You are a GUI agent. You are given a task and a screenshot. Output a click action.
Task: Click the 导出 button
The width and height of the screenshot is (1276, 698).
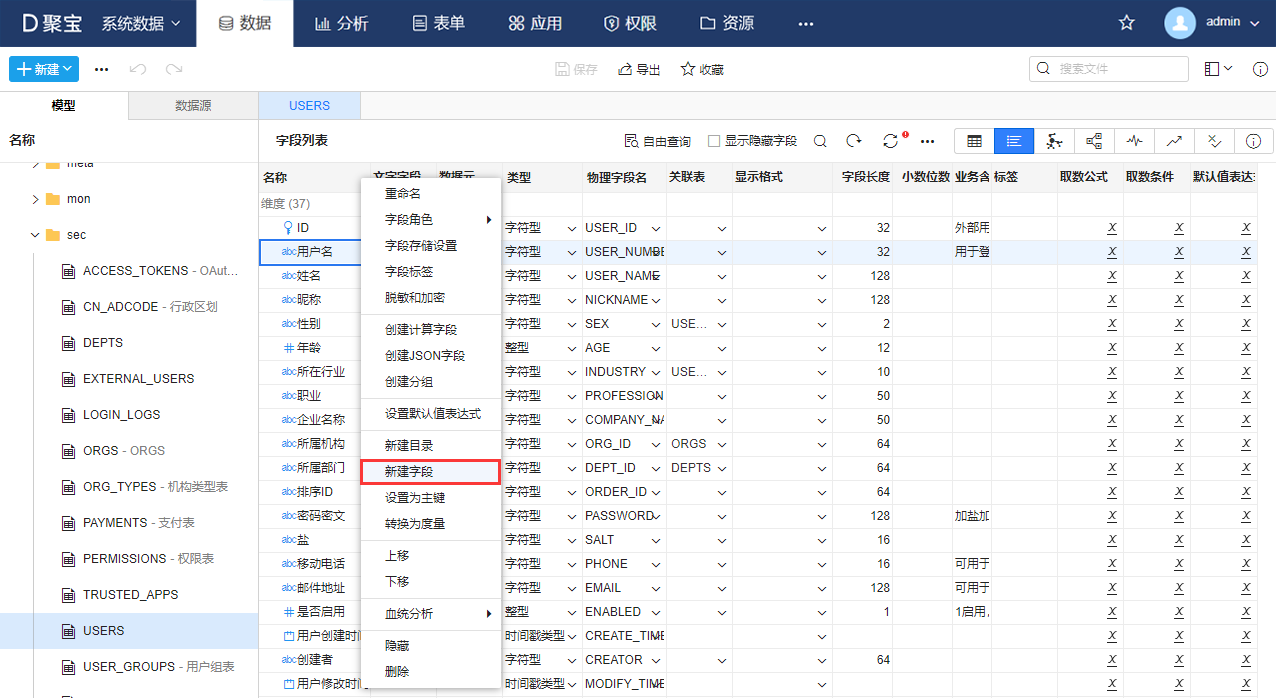pyautogui.click(x=639, y=69)
